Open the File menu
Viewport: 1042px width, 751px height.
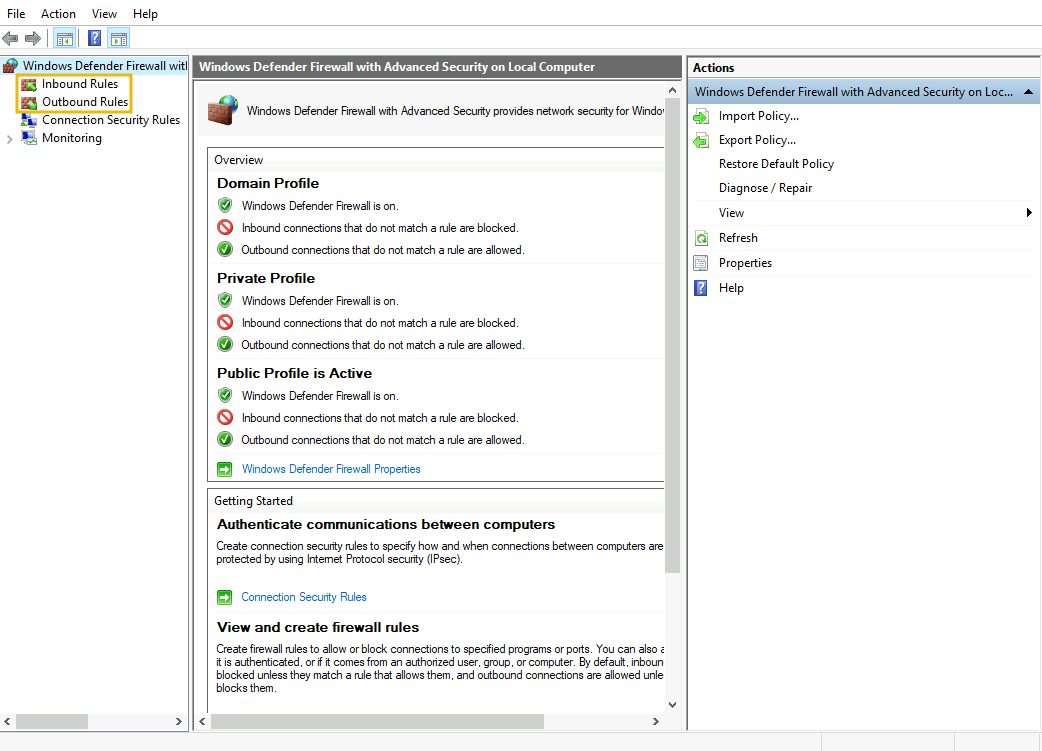coord(16,13)
